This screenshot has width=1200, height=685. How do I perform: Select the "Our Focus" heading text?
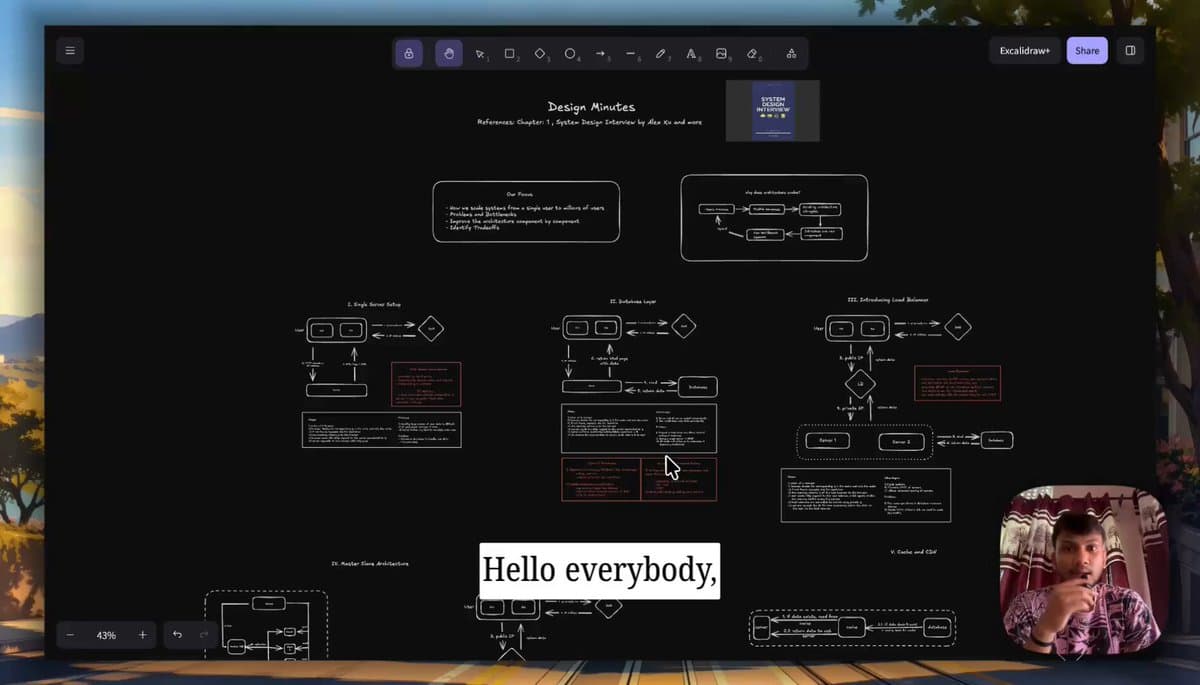tap(519, 194)
